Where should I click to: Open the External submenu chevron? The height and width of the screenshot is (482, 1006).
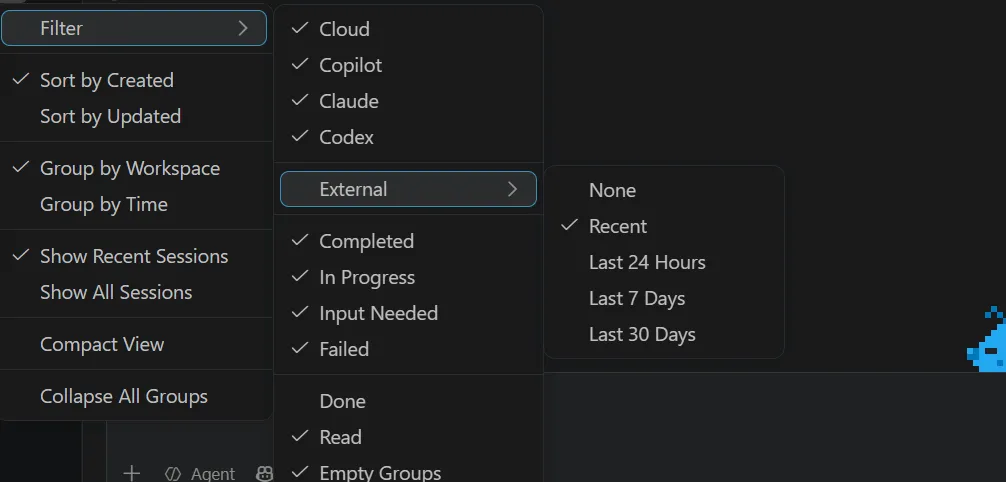pyautogui.click(x=512, y=189)
